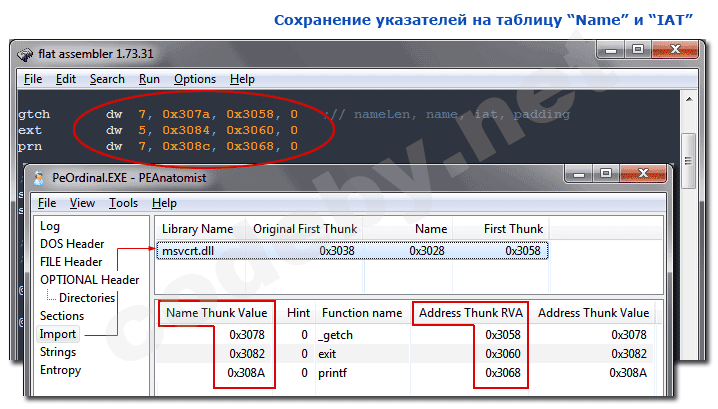Select Log in PEAnatomist sidebar
The width and height of the screenshot is (718, 409).
[x=49, y=226]
